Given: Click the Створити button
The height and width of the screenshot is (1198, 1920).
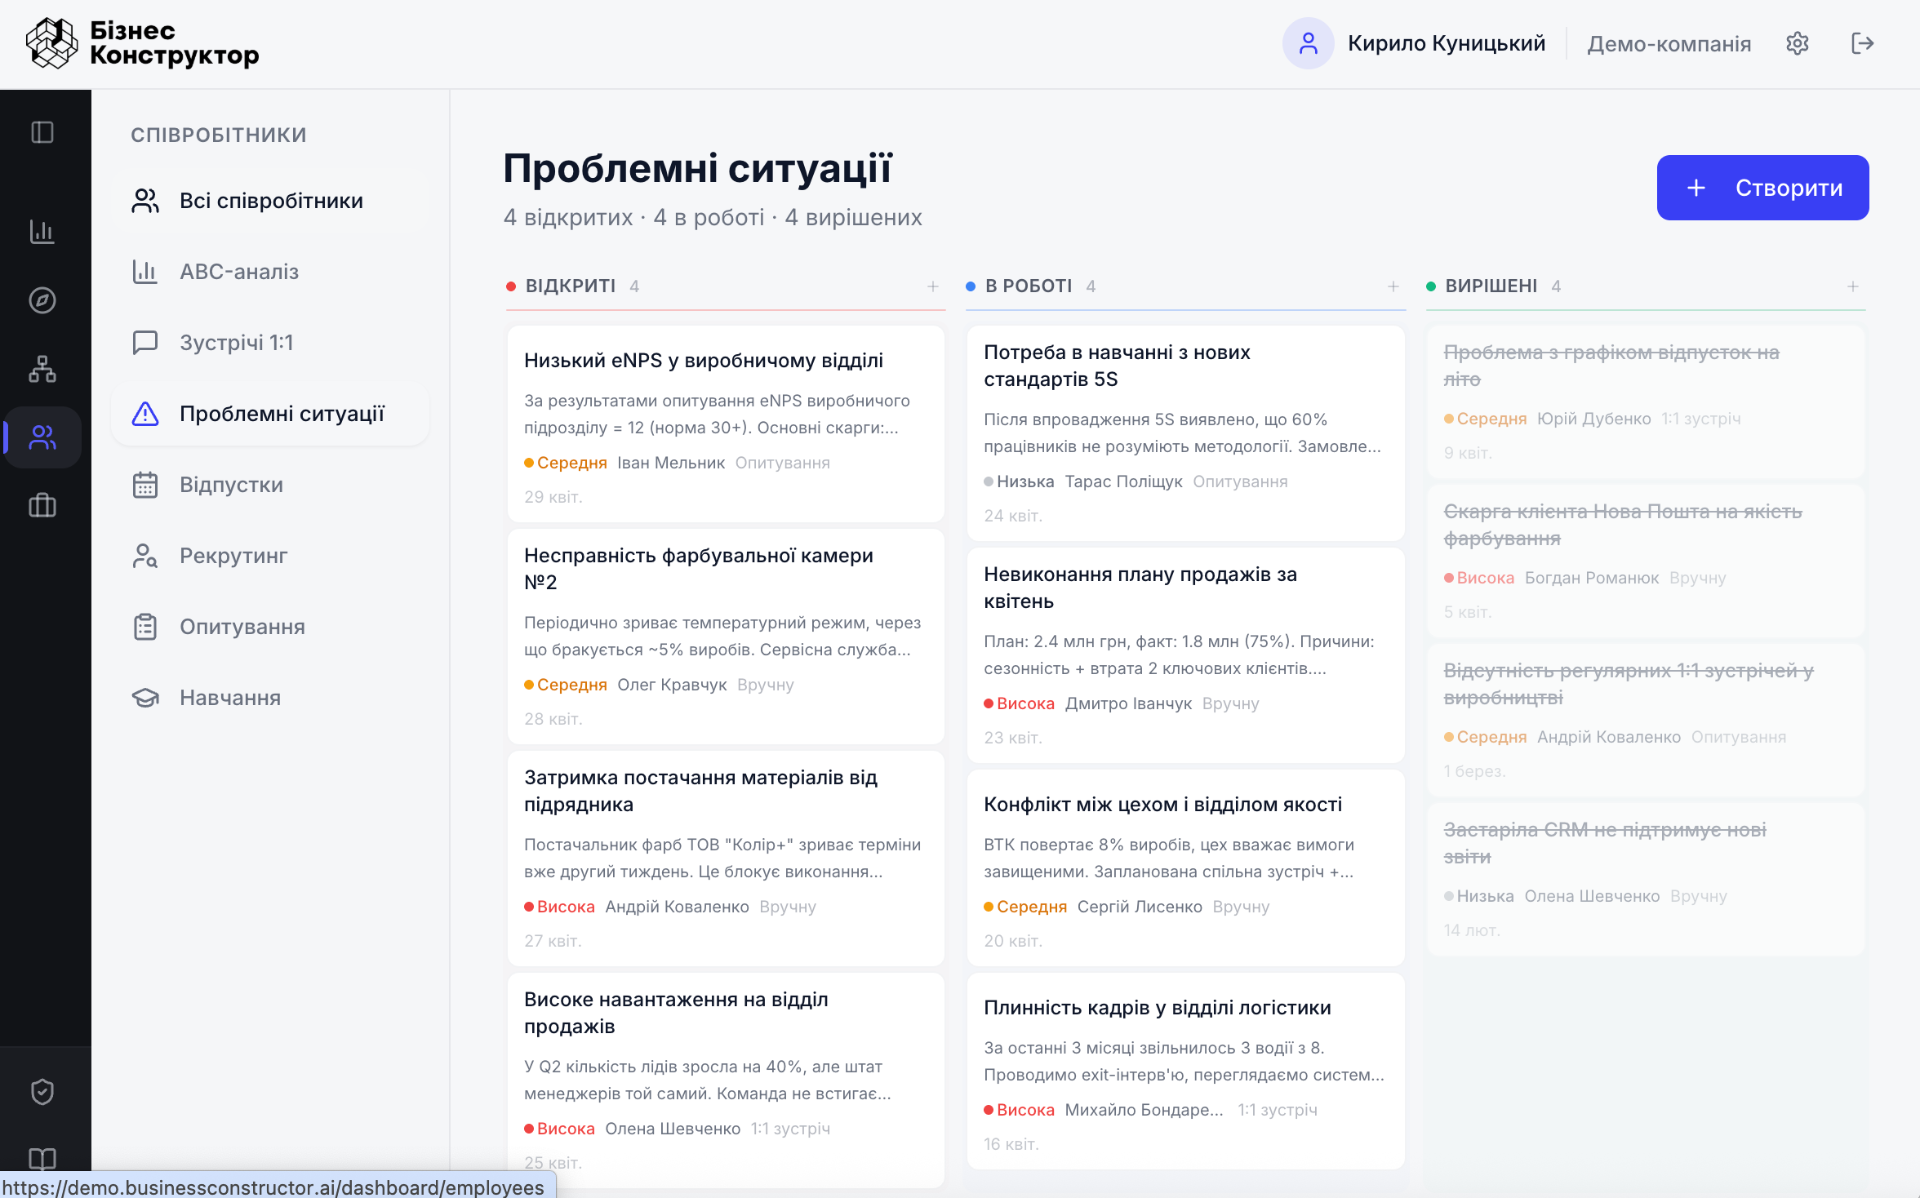Looking at the screenshot, I should tap(1762, 188).
